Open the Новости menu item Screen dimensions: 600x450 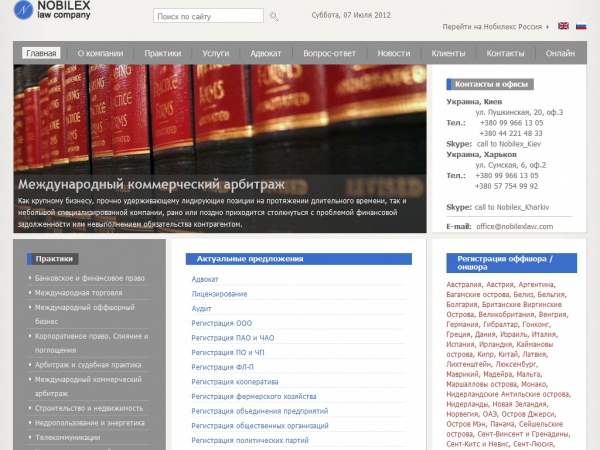pos(394,53)
